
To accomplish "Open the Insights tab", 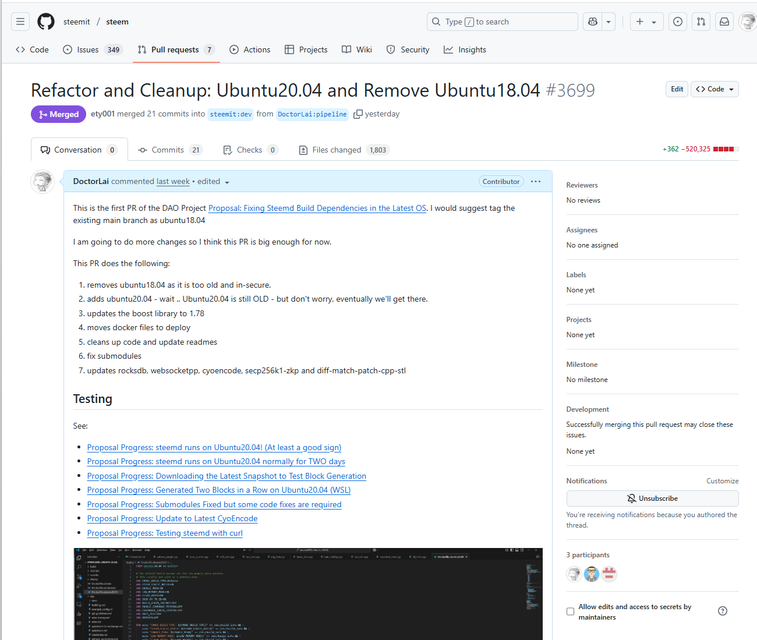I will (x=465, y=50).
